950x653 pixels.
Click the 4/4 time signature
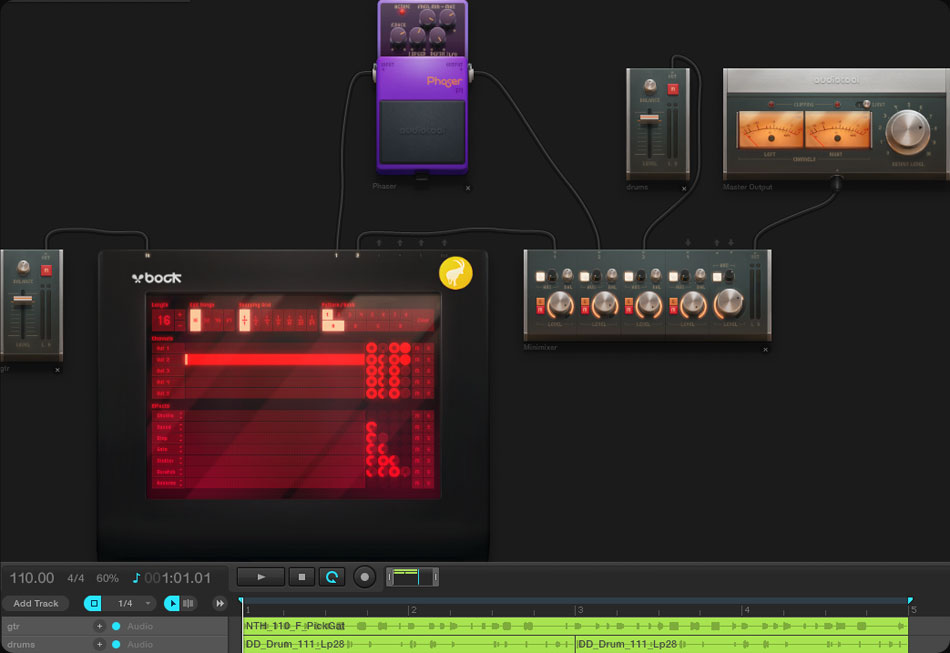point(76,578)
